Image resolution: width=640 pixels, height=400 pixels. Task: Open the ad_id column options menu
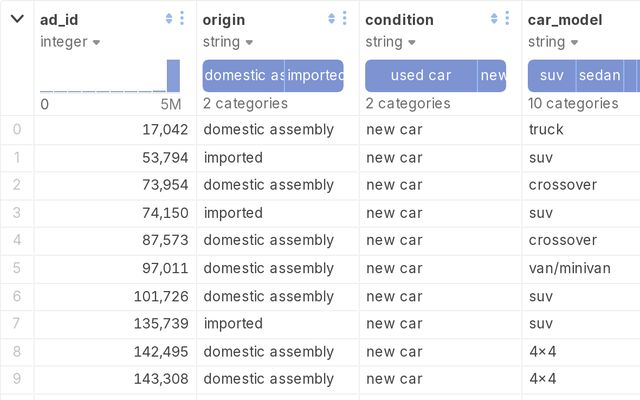[182, 19]
